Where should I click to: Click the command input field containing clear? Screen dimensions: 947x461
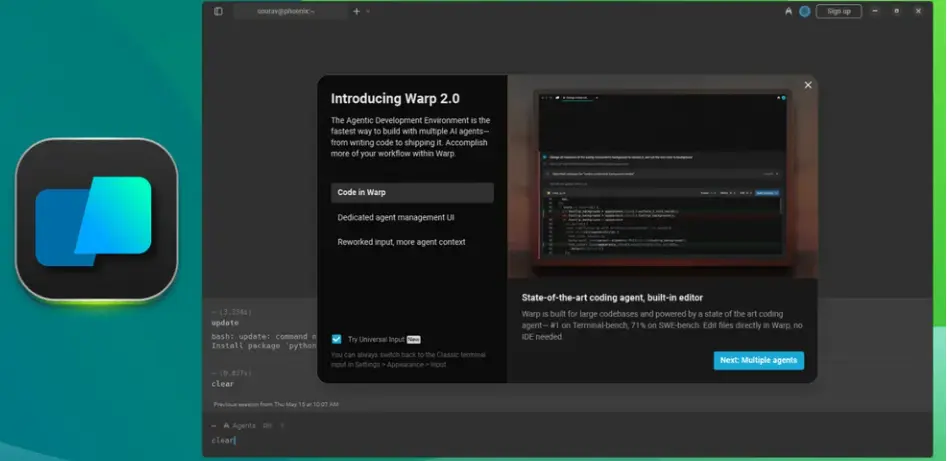[x=568, y=440]
